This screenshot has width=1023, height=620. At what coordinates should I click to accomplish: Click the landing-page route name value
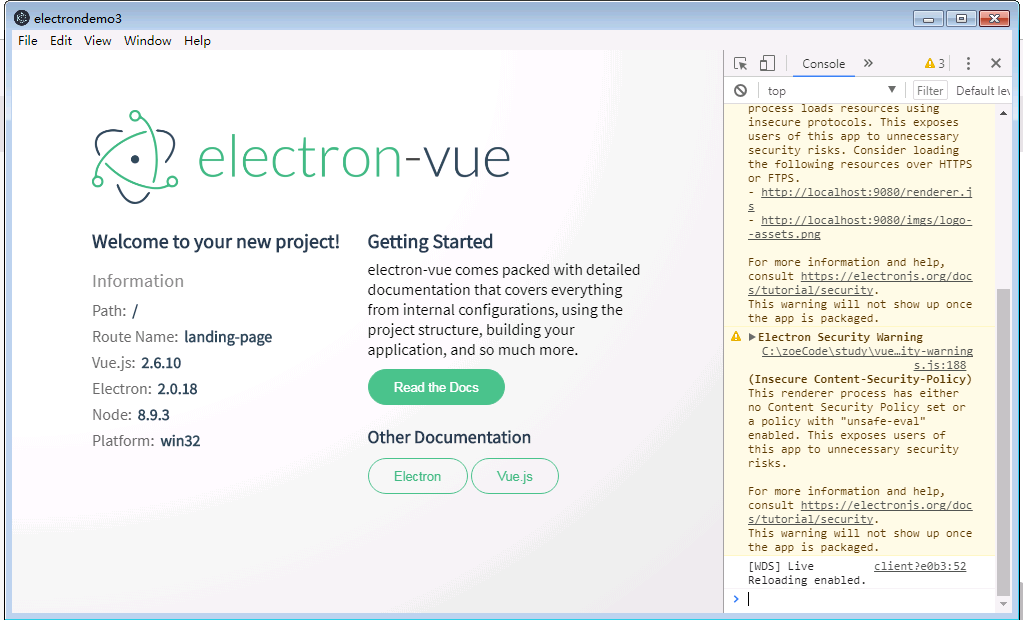(x=228, y=337)
